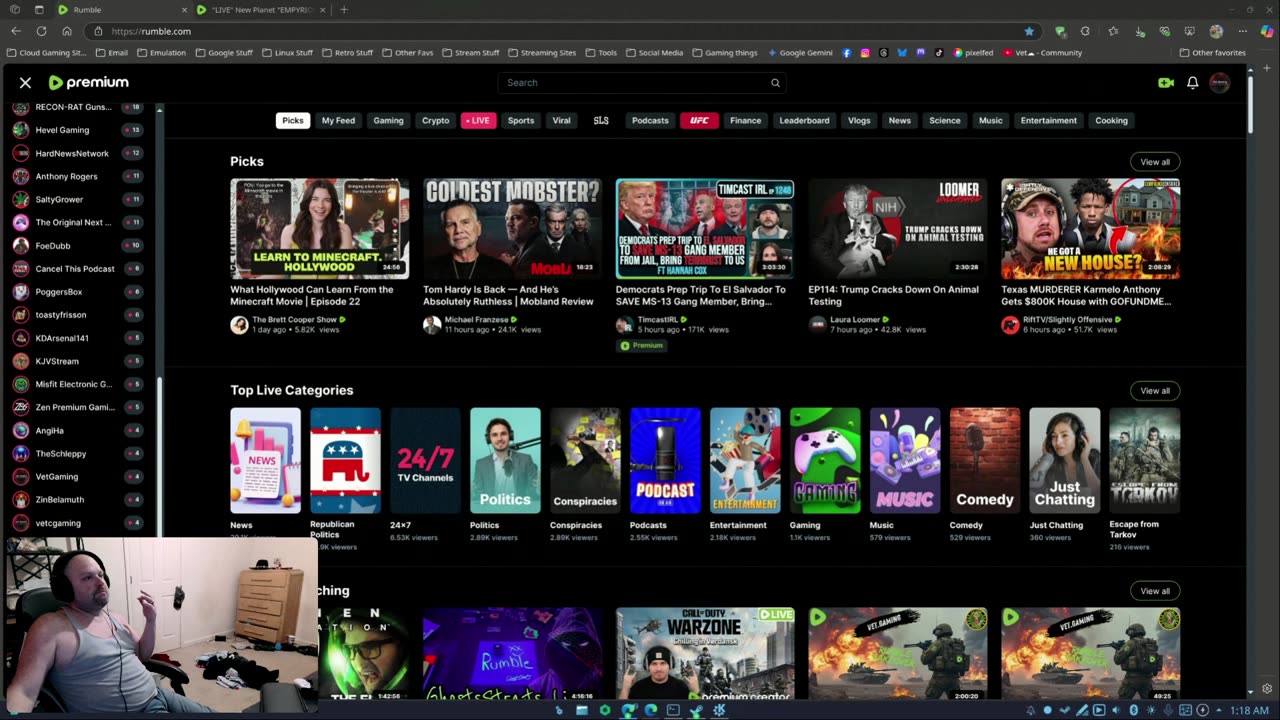Expand the Google Stuff bookmarks folder

pyautogui.click(x=223, y=53)
